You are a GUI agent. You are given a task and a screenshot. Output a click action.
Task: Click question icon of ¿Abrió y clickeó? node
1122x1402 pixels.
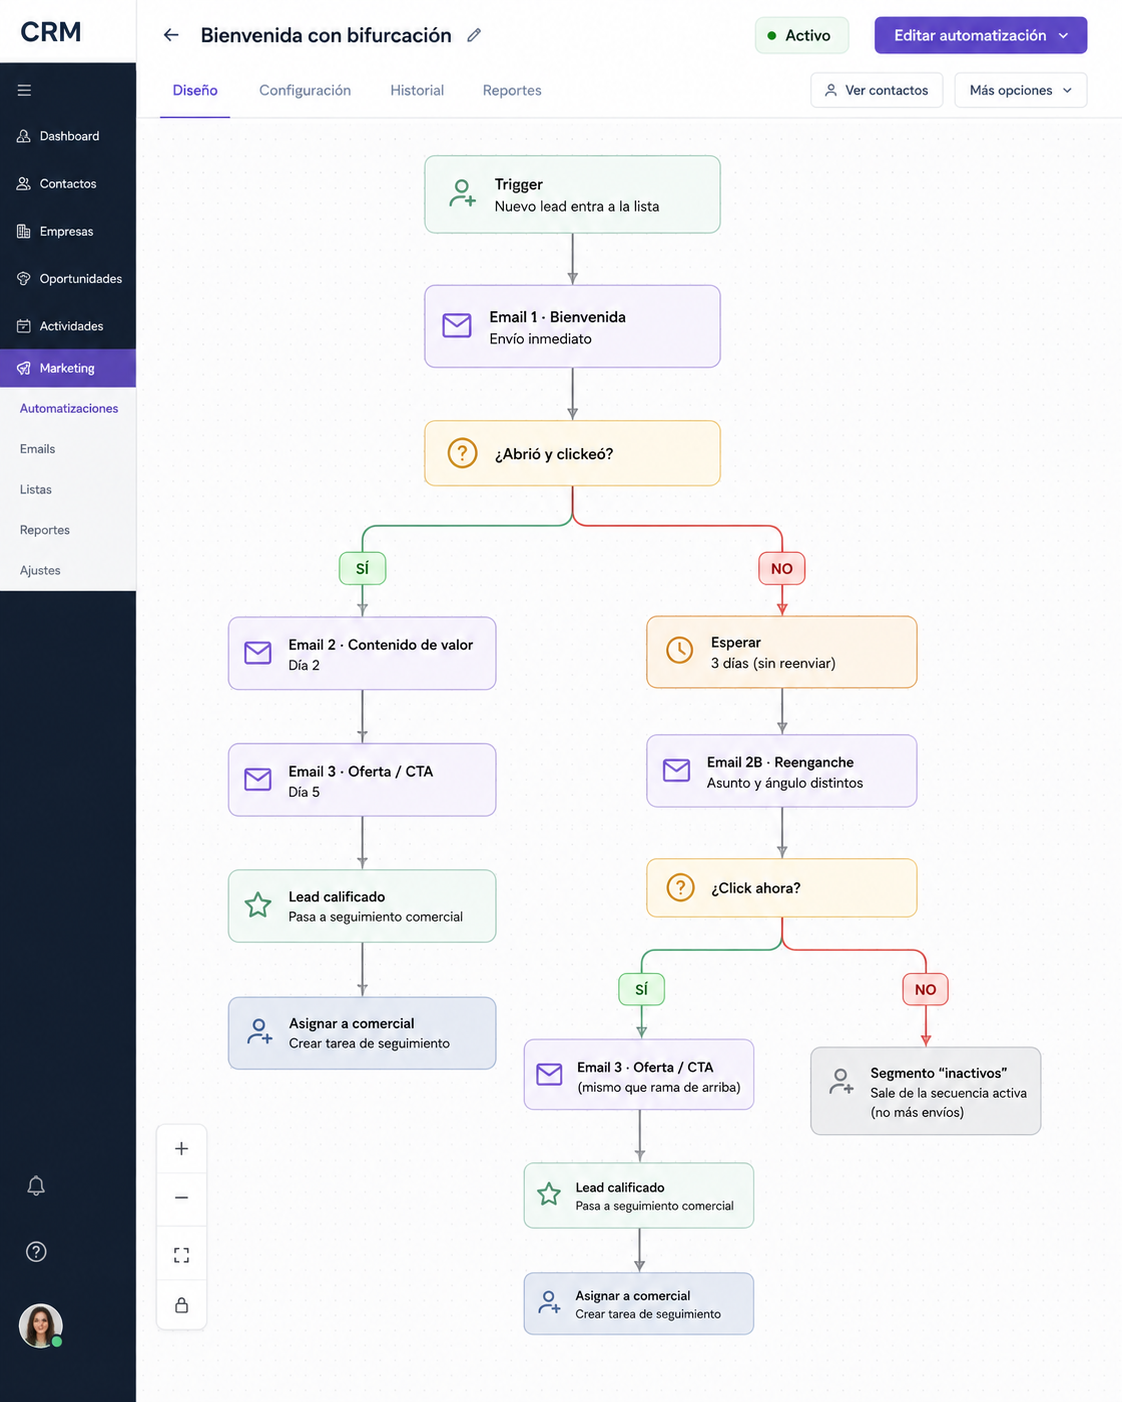click(462, 453)
